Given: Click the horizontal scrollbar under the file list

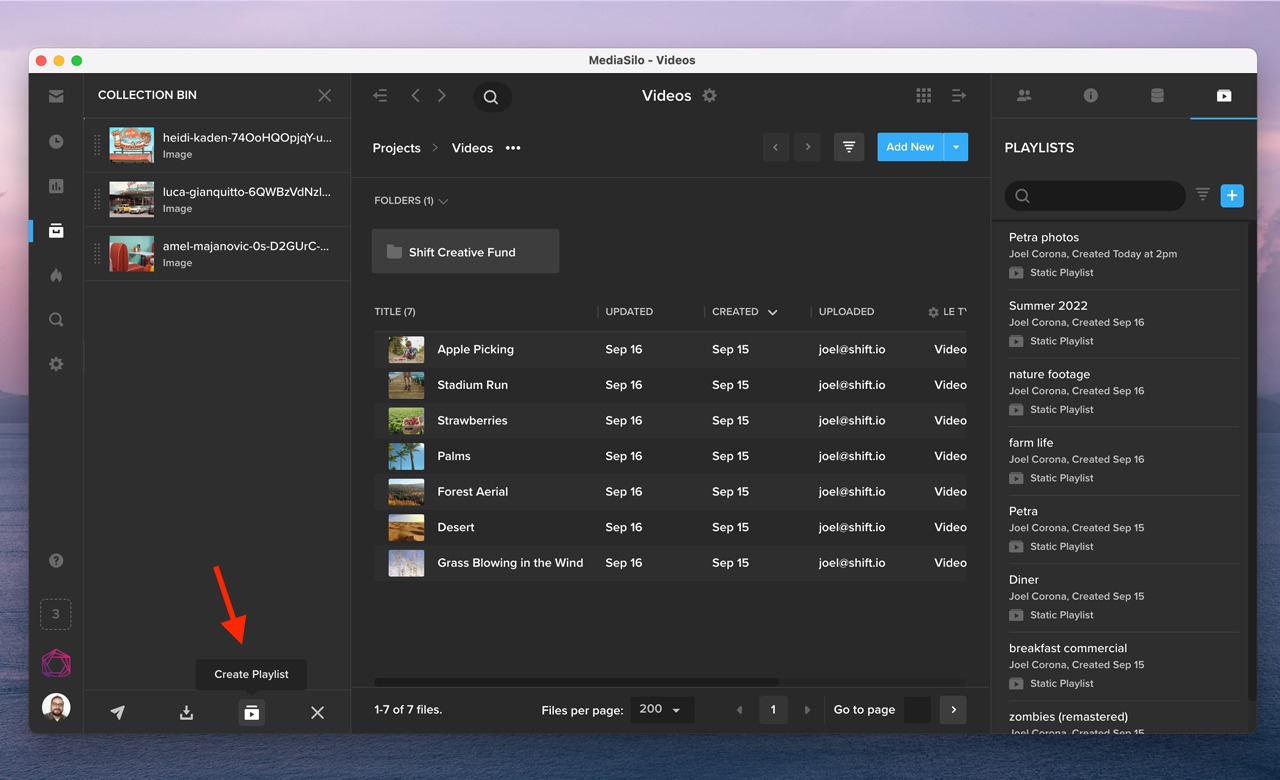Looking at the screenshot, I should [576, 682].
